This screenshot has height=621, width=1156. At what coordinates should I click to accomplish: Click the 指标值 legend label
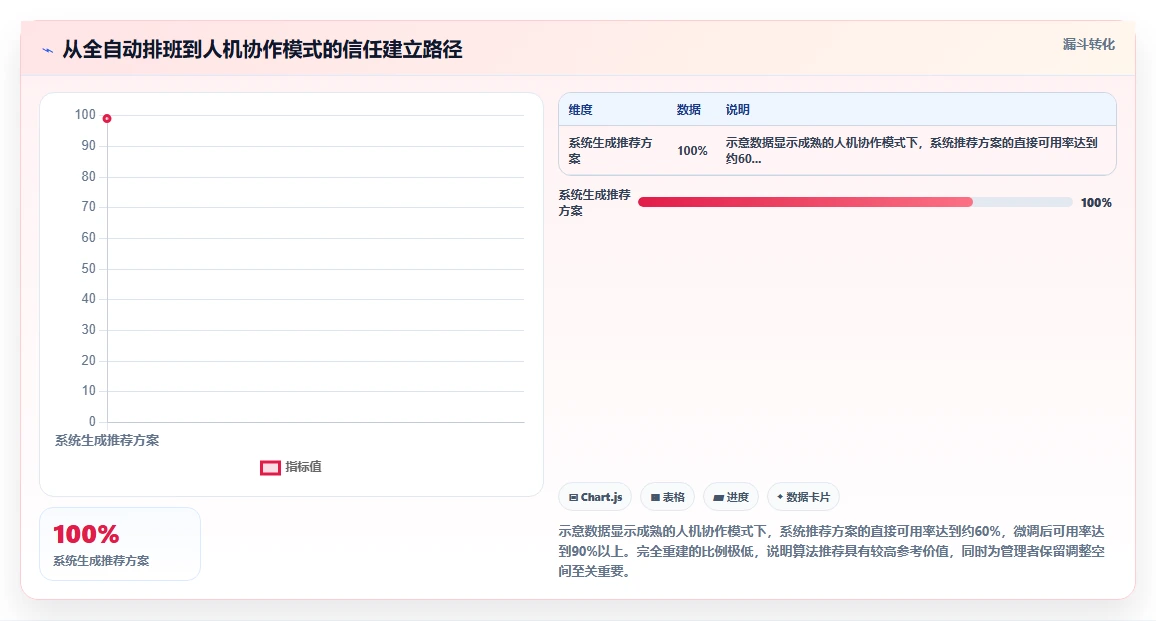303,467
